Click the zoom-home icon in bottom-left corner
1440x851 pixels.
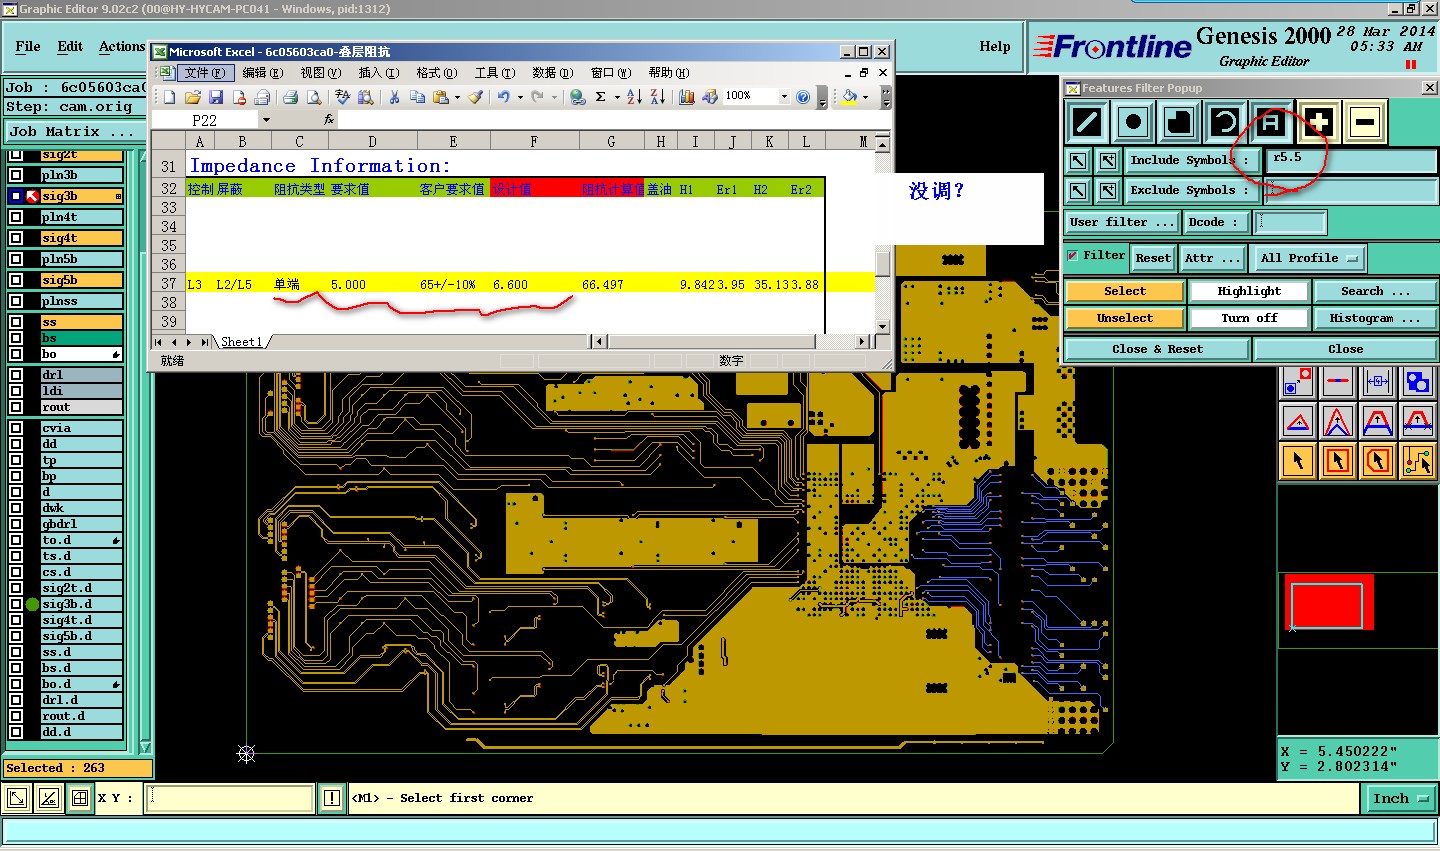(17, 798)
